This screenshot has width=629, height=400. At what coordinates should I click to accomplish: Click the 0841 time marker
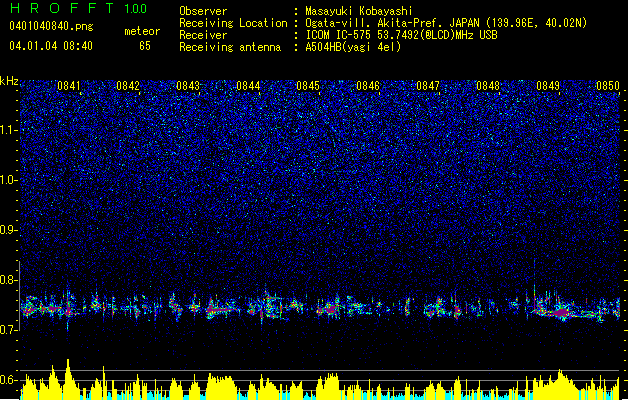(69, 86)
